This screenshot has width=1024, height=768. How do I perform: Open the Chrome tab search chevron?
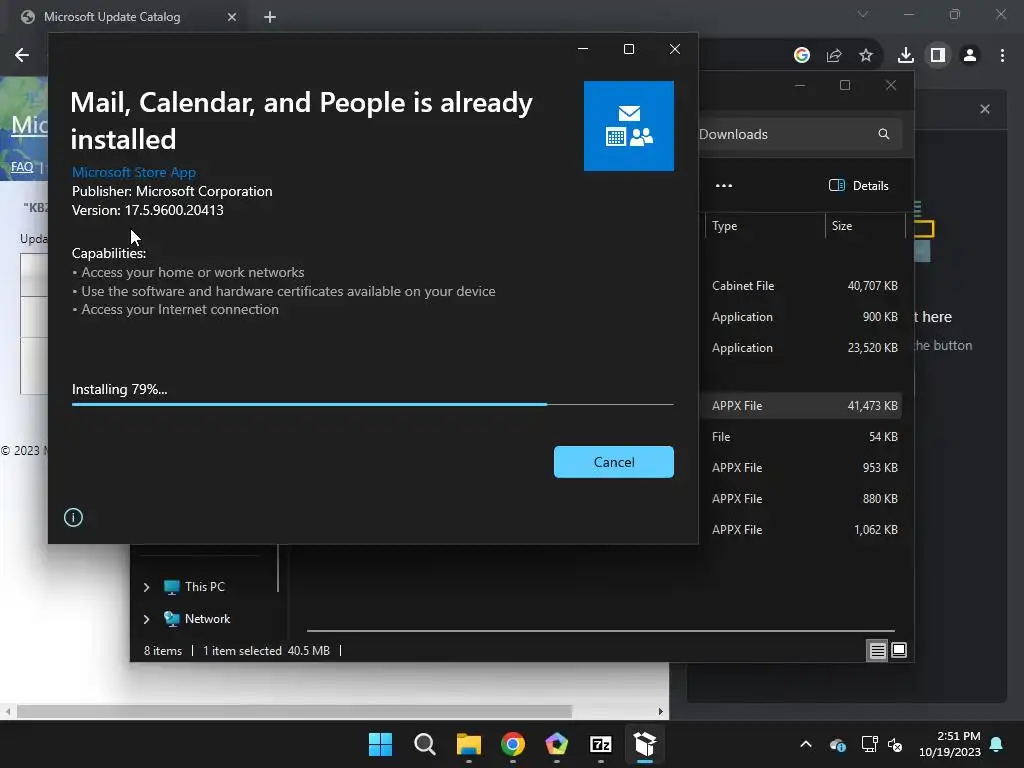pos(863,14)
